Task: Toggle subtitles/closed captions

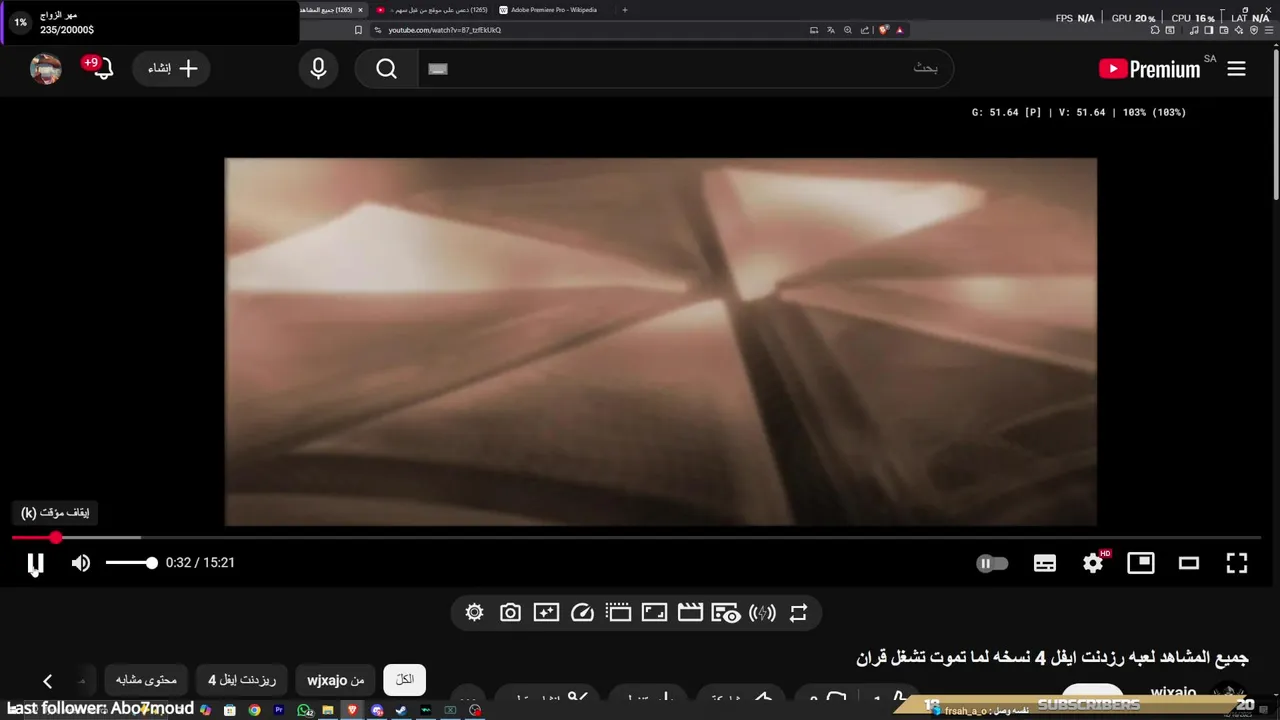Action: tap(1045, 563)
